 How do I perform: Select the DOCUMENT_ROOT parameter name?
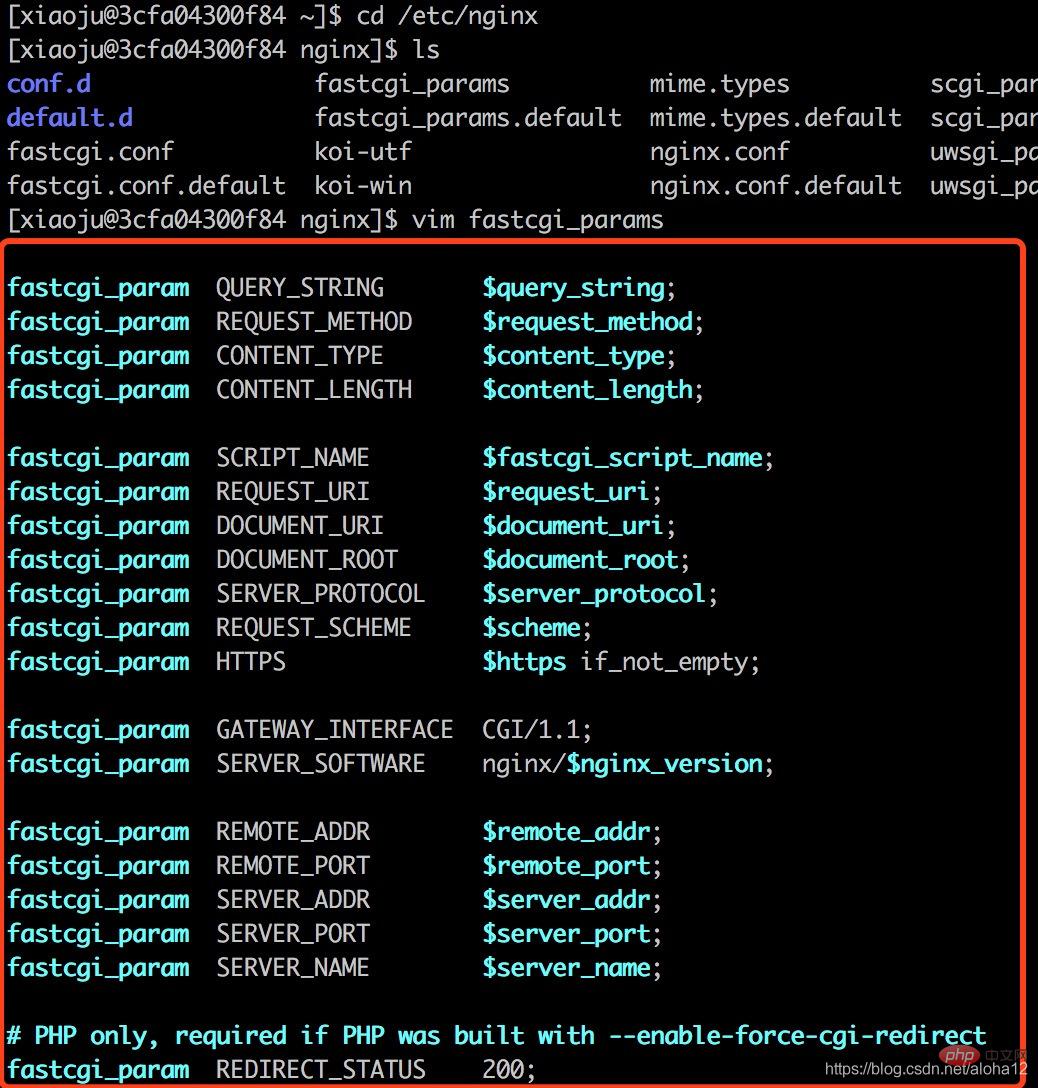(x=307, y=560)
